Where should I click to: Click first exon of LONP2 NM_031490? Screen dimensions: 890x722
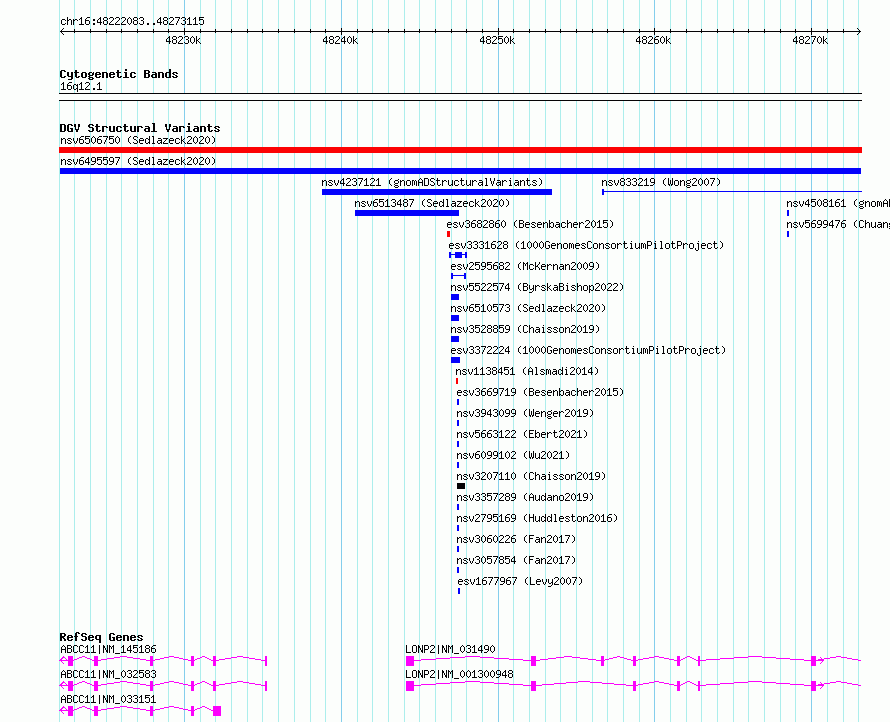pyautogui.click(x=410, y=661)
